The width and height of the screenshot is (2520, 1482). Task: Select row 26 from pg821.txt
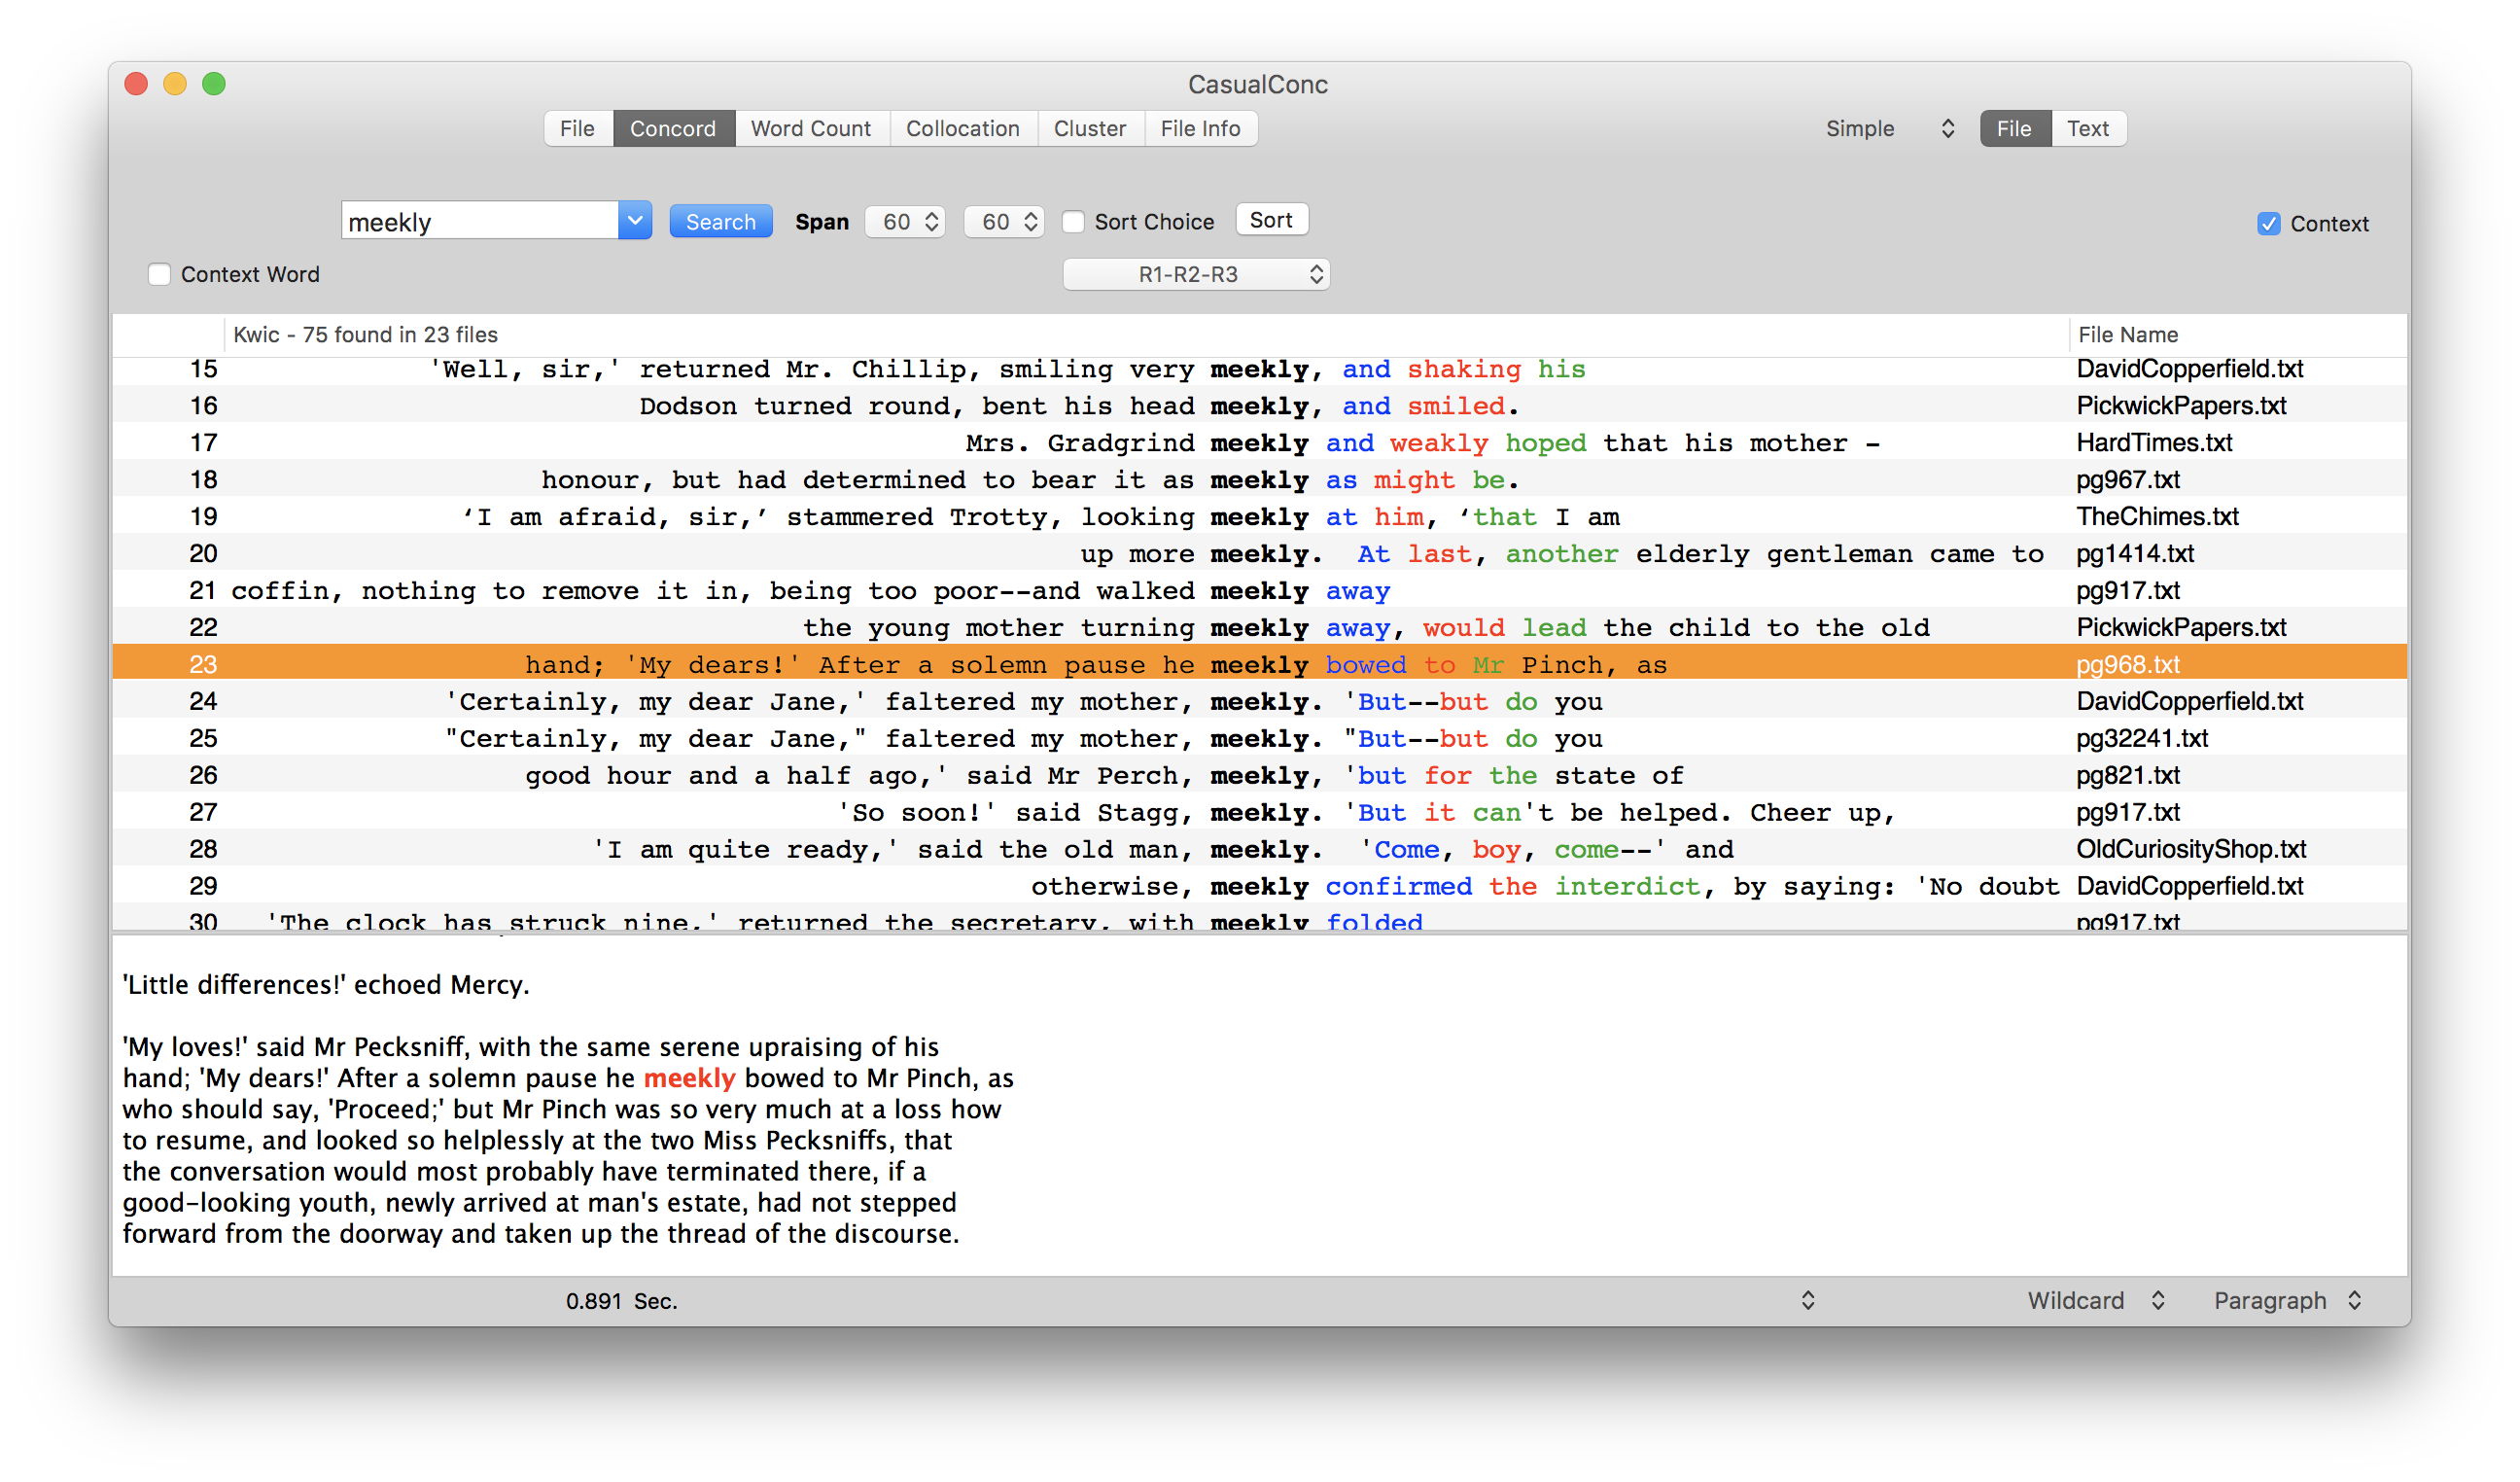tap(1260, 776)
